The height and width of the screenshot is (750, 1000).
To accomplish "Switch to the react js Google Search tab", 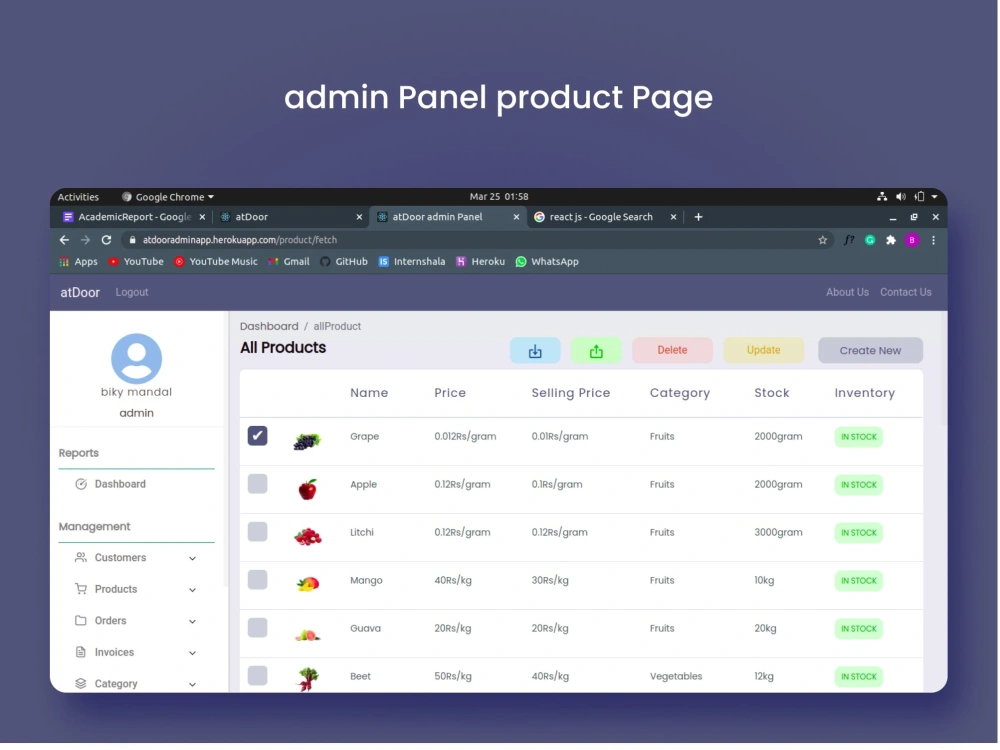I will tap(605, 217).
